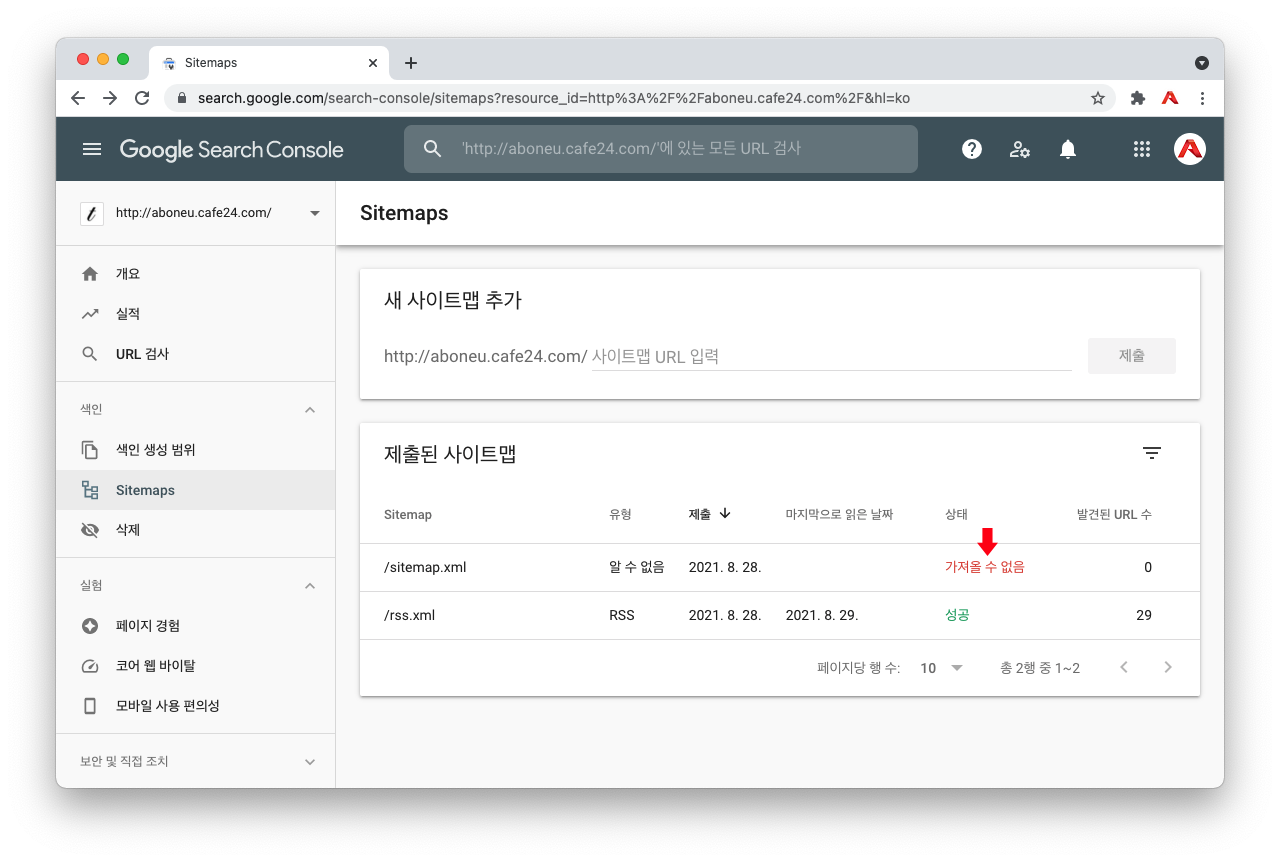Click the 알 수 없음 type cell
The image size is (1280, 862).
point(637,567)
